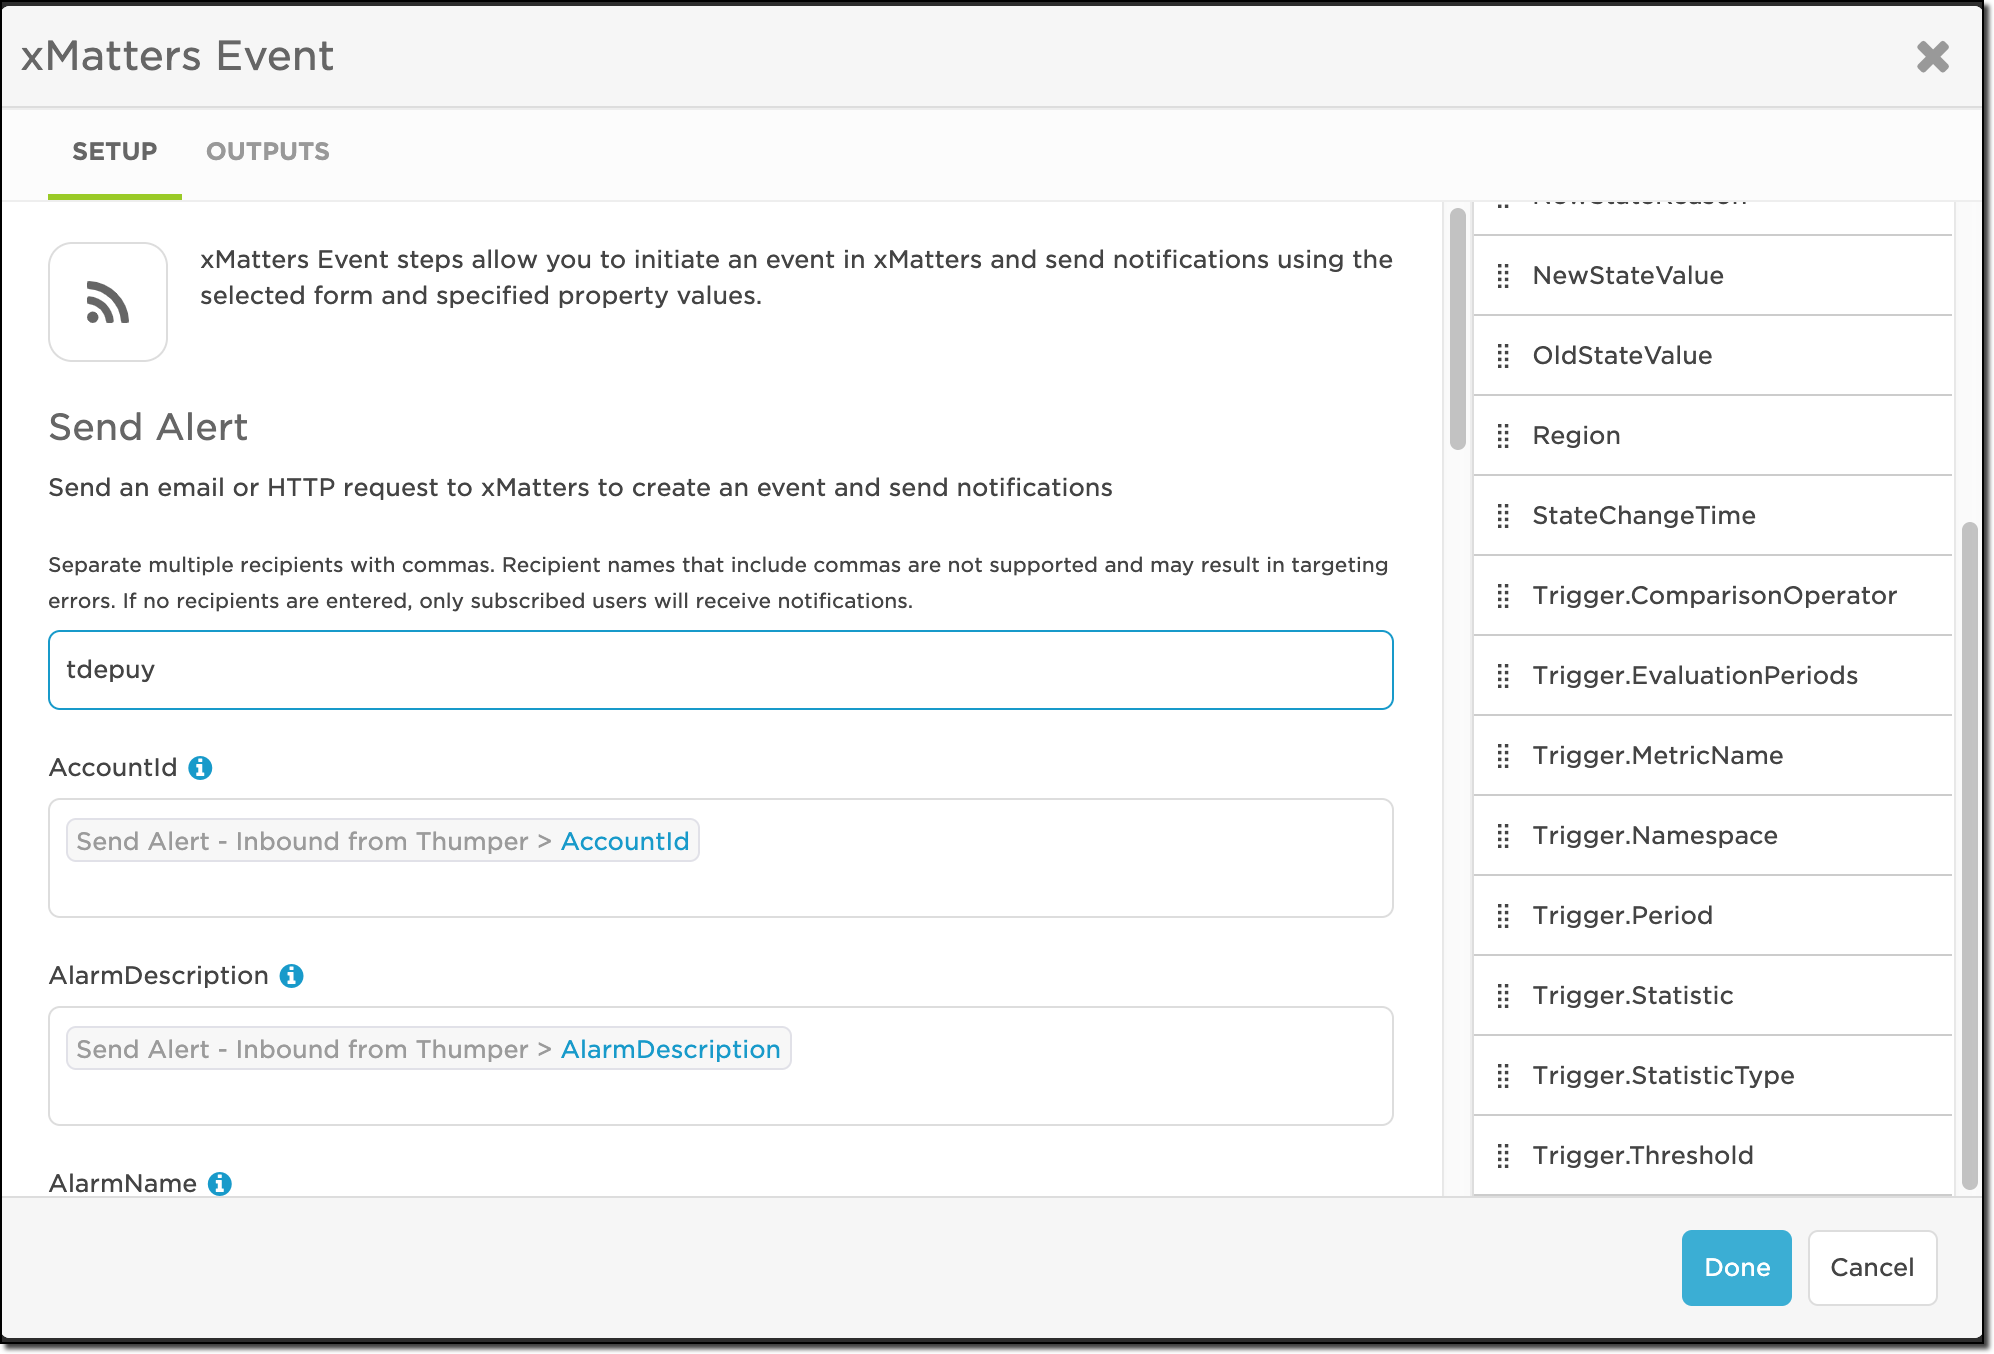Screen dimensions: 1994x1354
Task: Click the AccountId info icon
Action: pos(200,768)
